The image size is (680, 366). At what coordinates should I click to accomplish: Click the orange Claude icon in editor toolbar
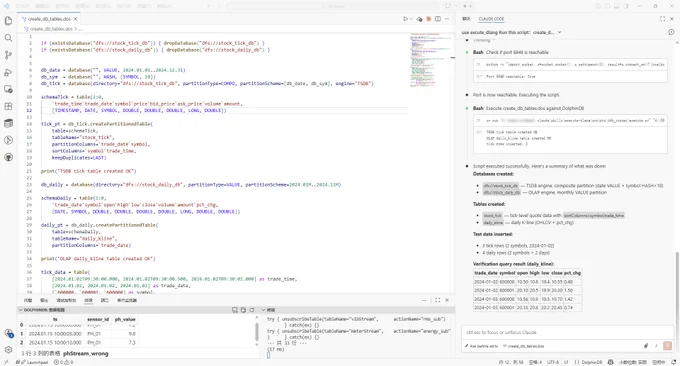(x=428, y=19)
